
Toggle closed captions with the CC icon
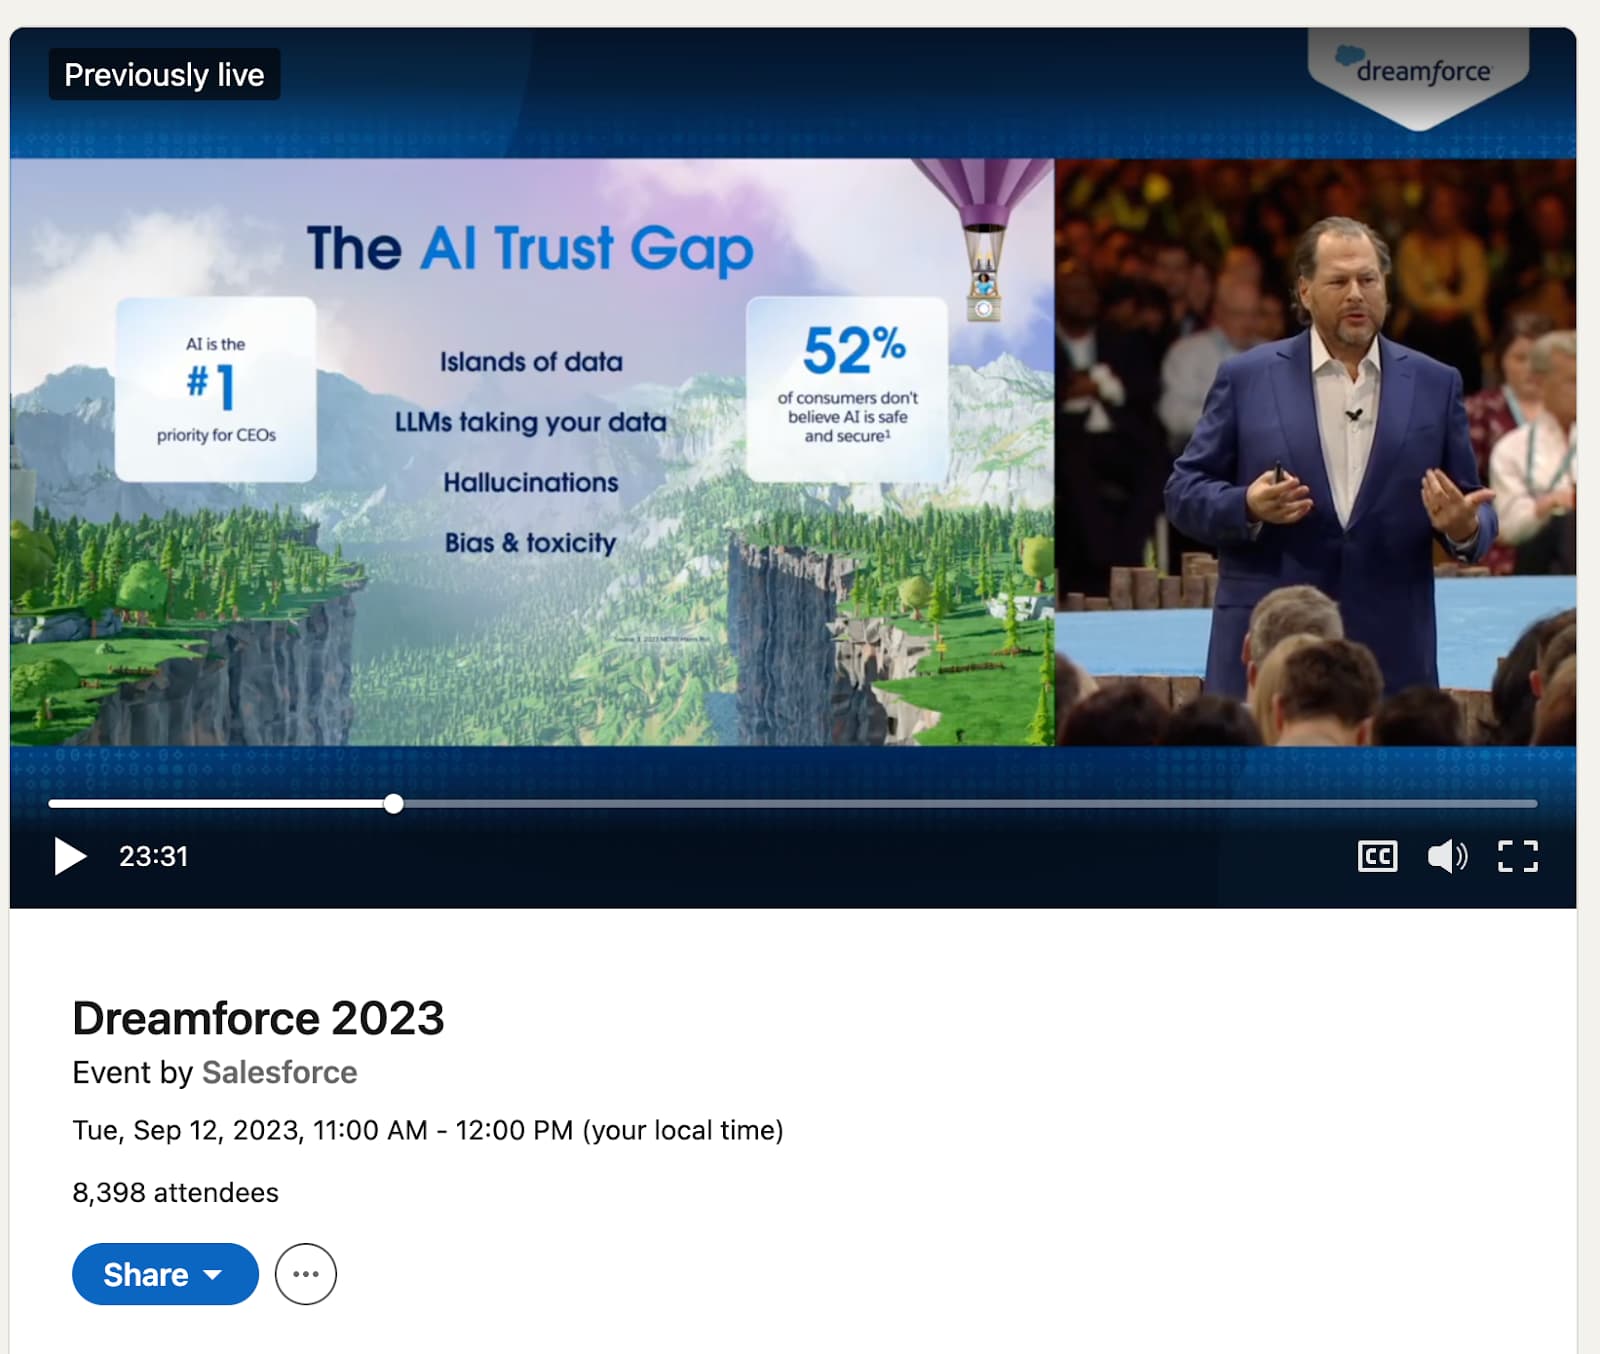(x=1377, y=856)
